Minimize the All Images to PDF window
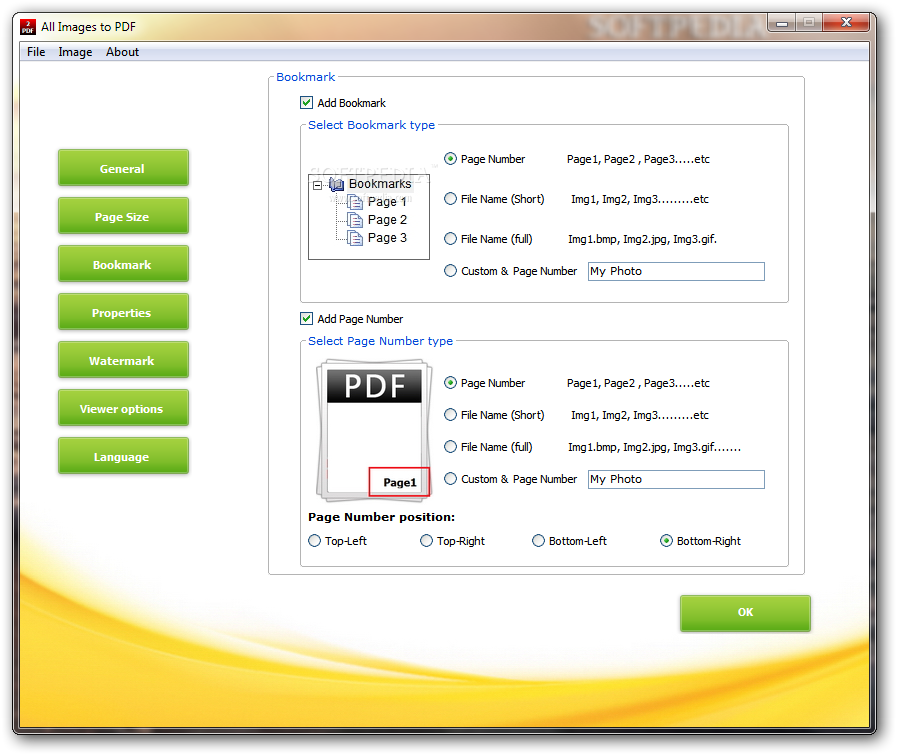The image size is (897, 755). (x=782, y=23)
